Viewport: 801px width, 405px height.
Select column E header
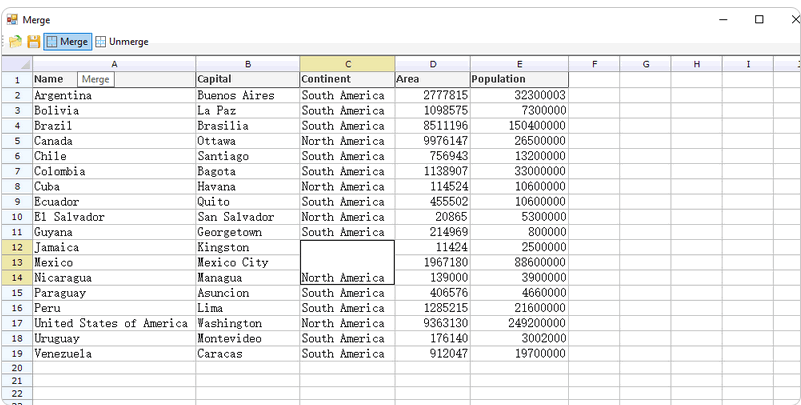(x=519, y=64)
